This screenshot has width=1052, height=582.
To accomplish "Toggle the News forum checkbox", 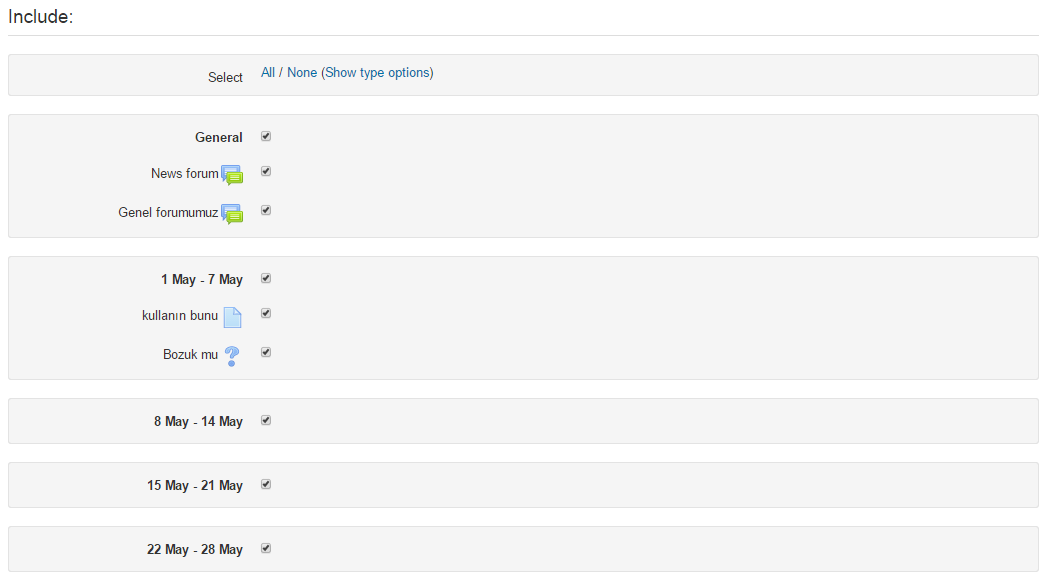I will coord(266,171).
